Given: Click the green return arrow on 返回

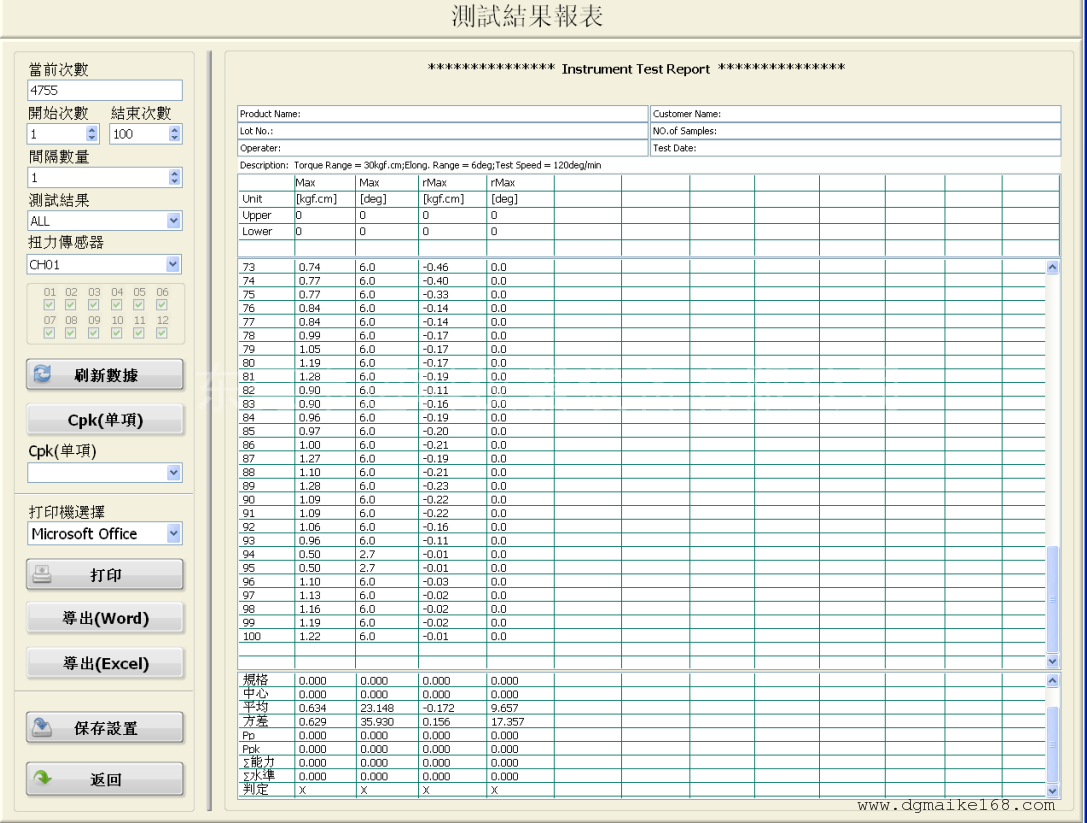Looking at the screenshot, I should 41,779.
